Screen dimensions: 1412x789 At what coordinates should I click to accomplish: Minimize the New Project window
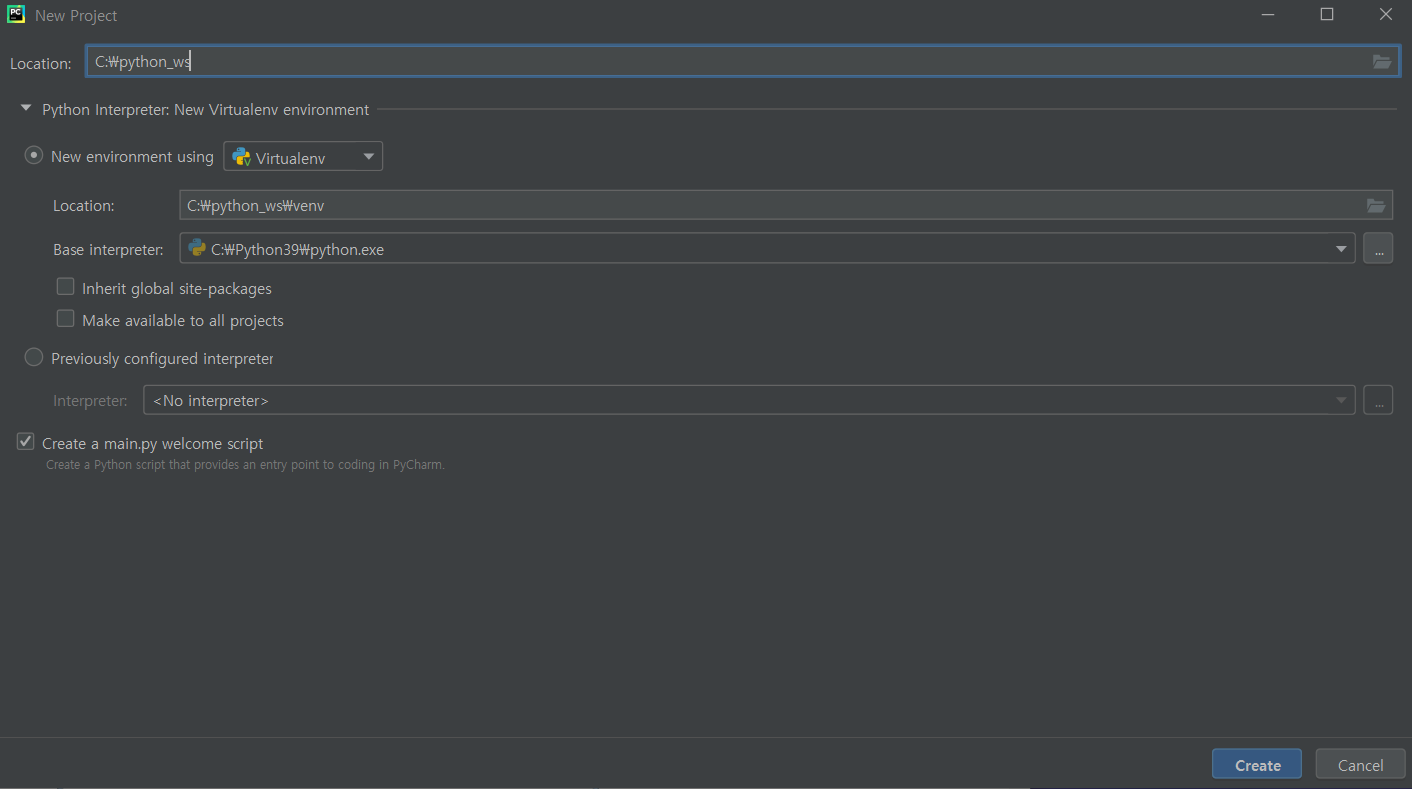click(1268, 15)
